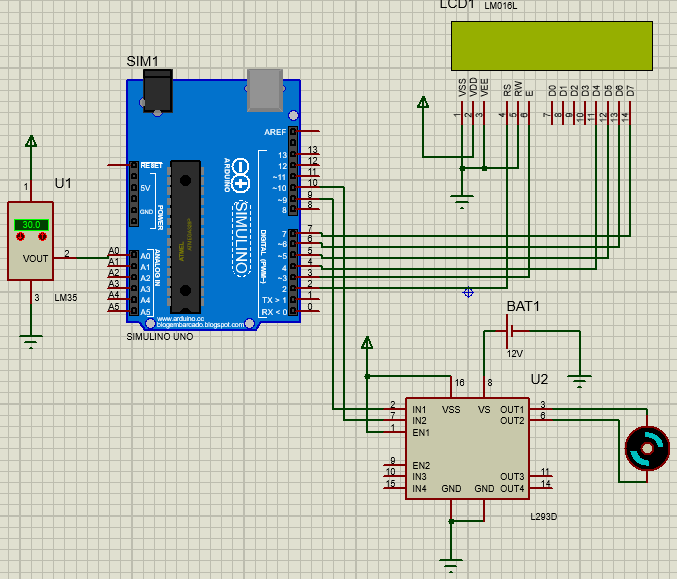
Task: Click the 5V power pin on the Arduino
Action: coord(134,188)
